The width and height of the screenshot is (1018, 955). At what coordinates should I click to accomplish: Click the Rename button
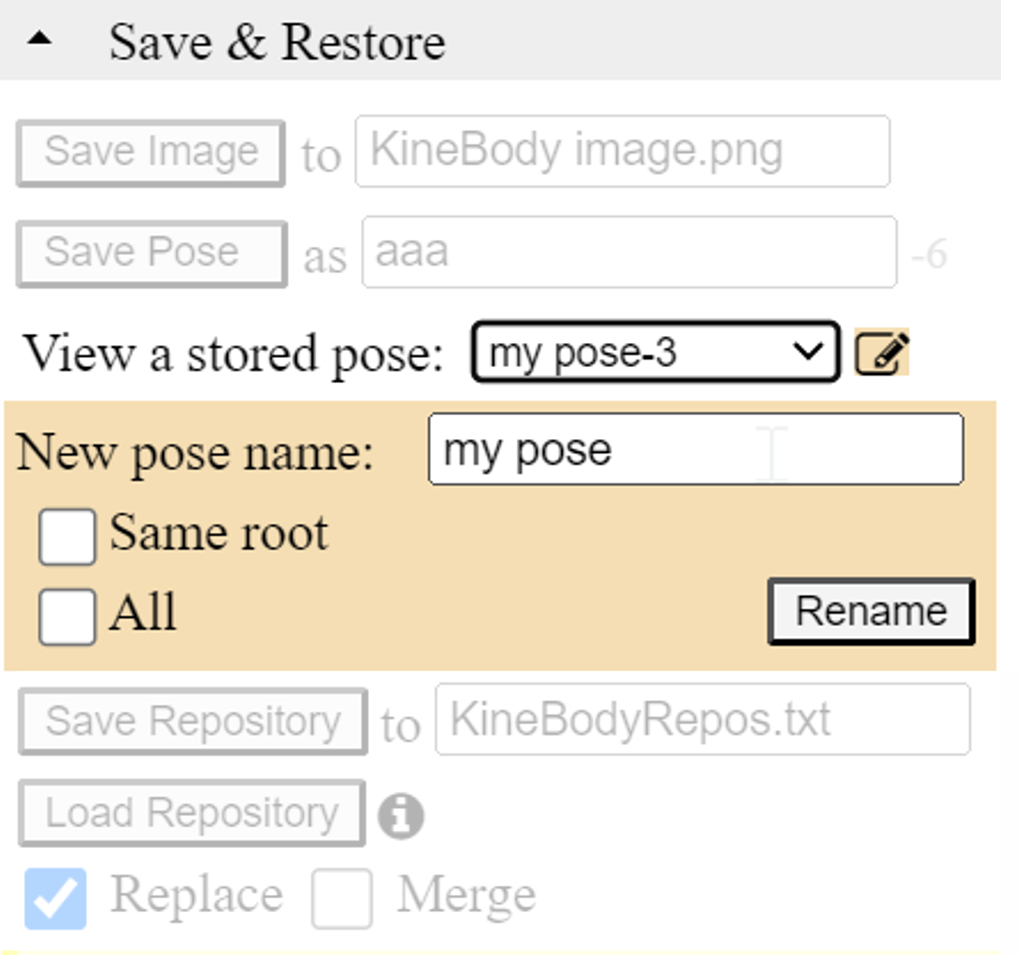[x=871, y=612]
